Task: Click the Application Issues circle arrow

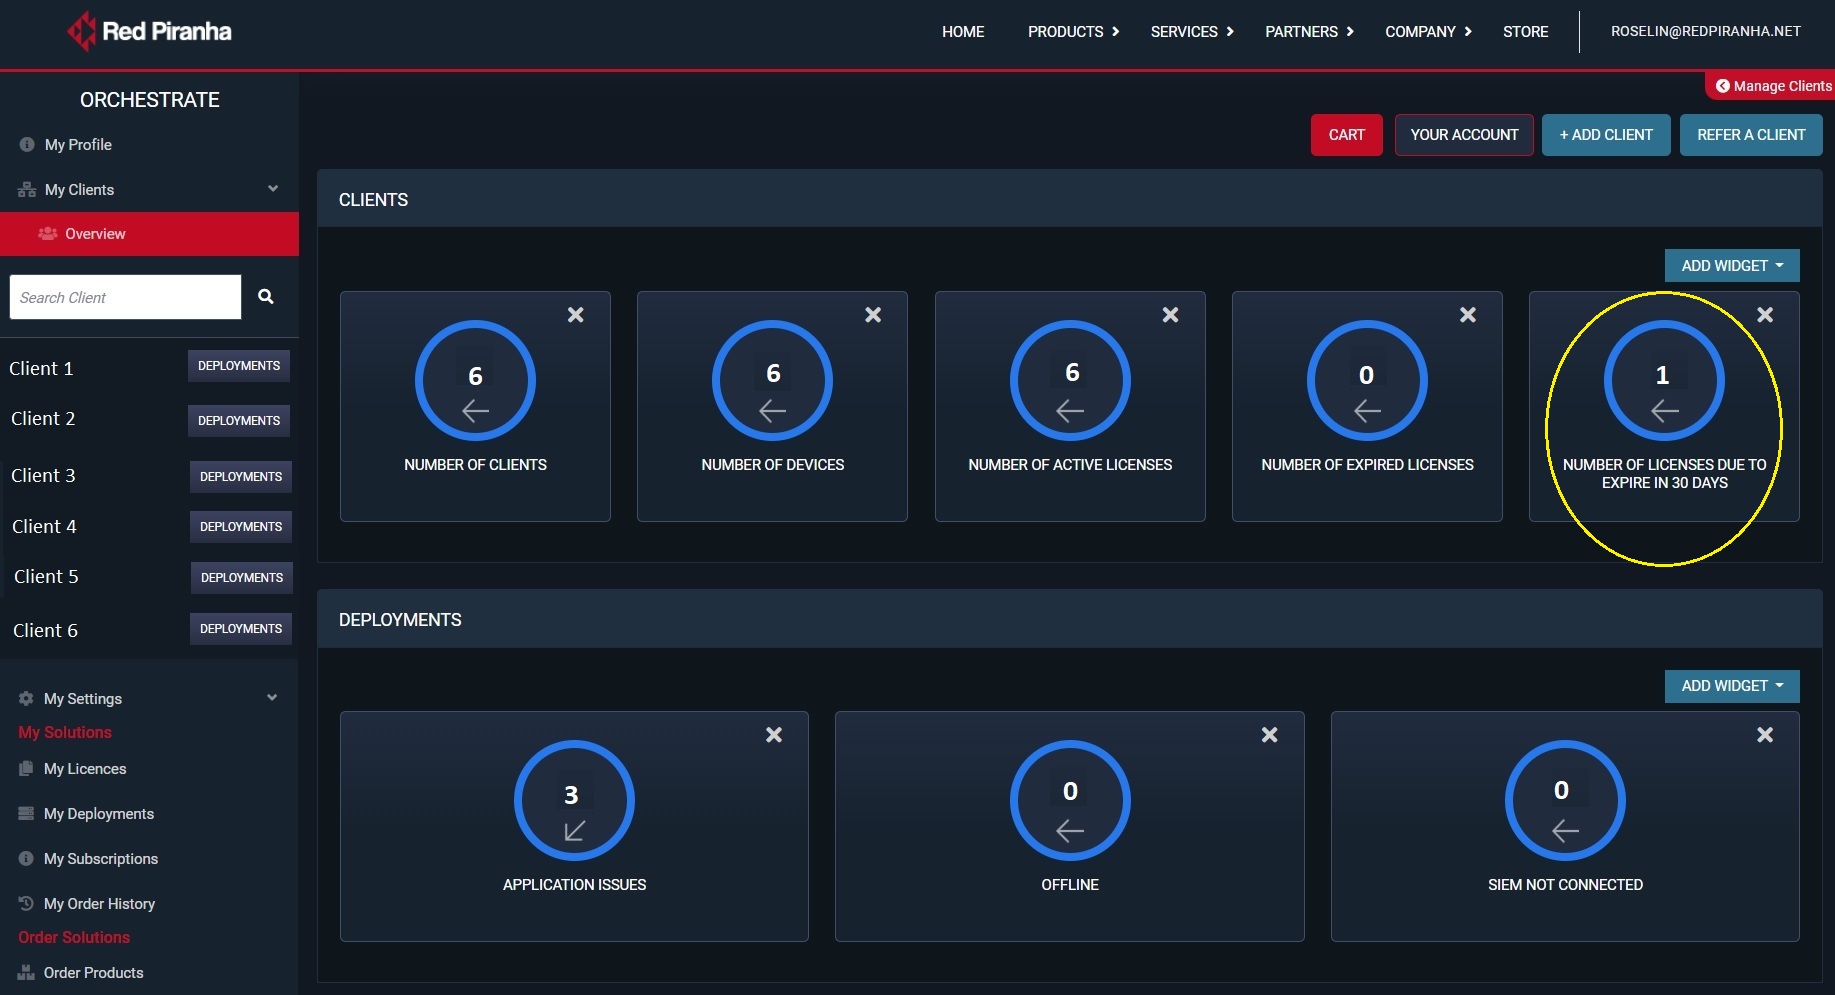Action: [574, 831]
